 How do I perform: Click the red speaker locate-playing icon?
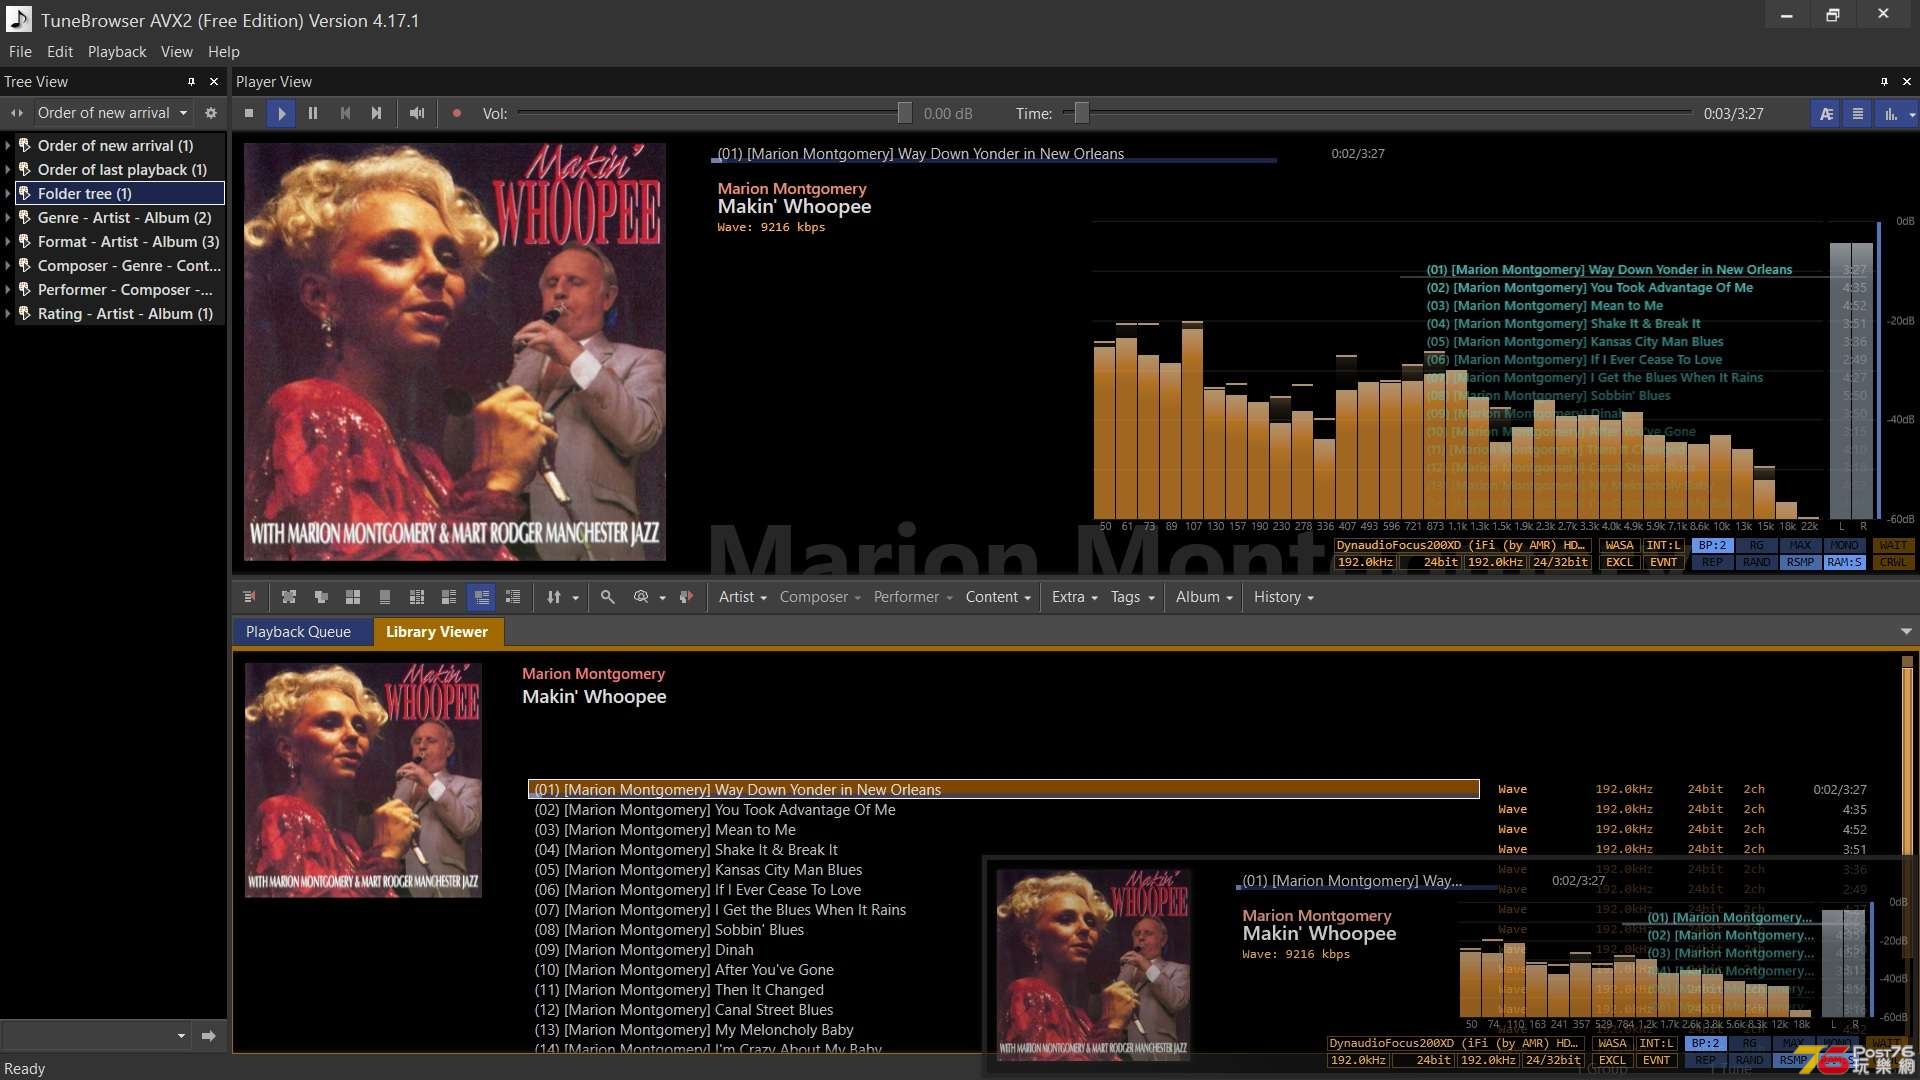686,597
